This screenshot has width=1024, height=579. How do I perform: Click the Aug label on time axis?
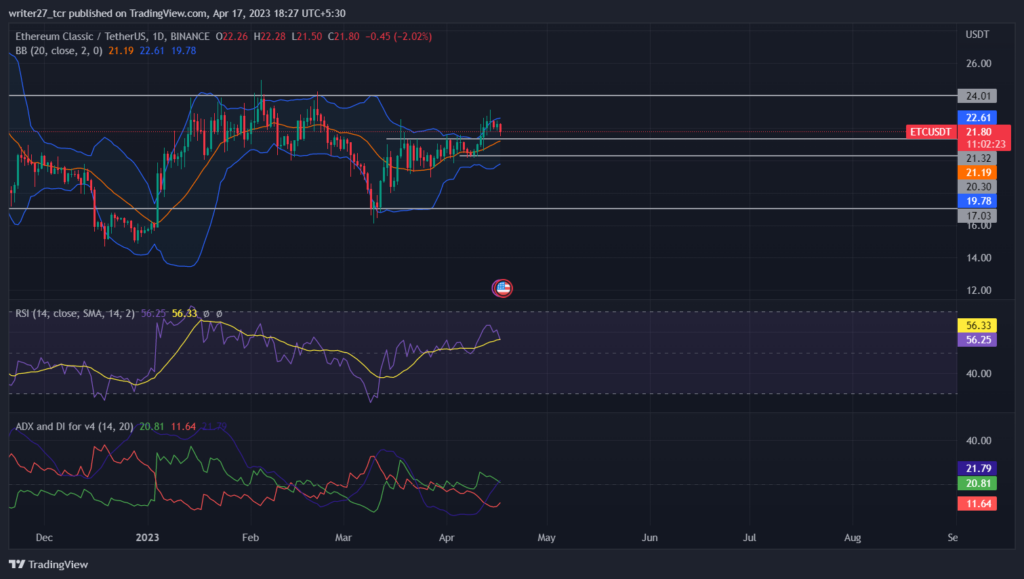click(852, 537)
